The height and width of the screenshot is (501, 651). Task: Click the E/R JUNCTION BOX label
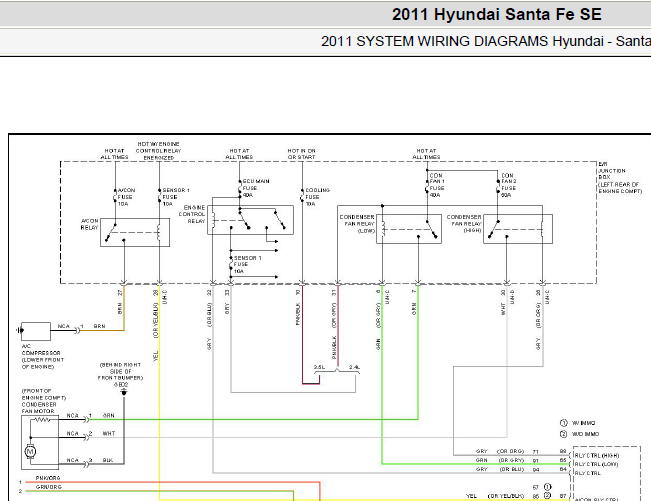(x=619, y=178)
